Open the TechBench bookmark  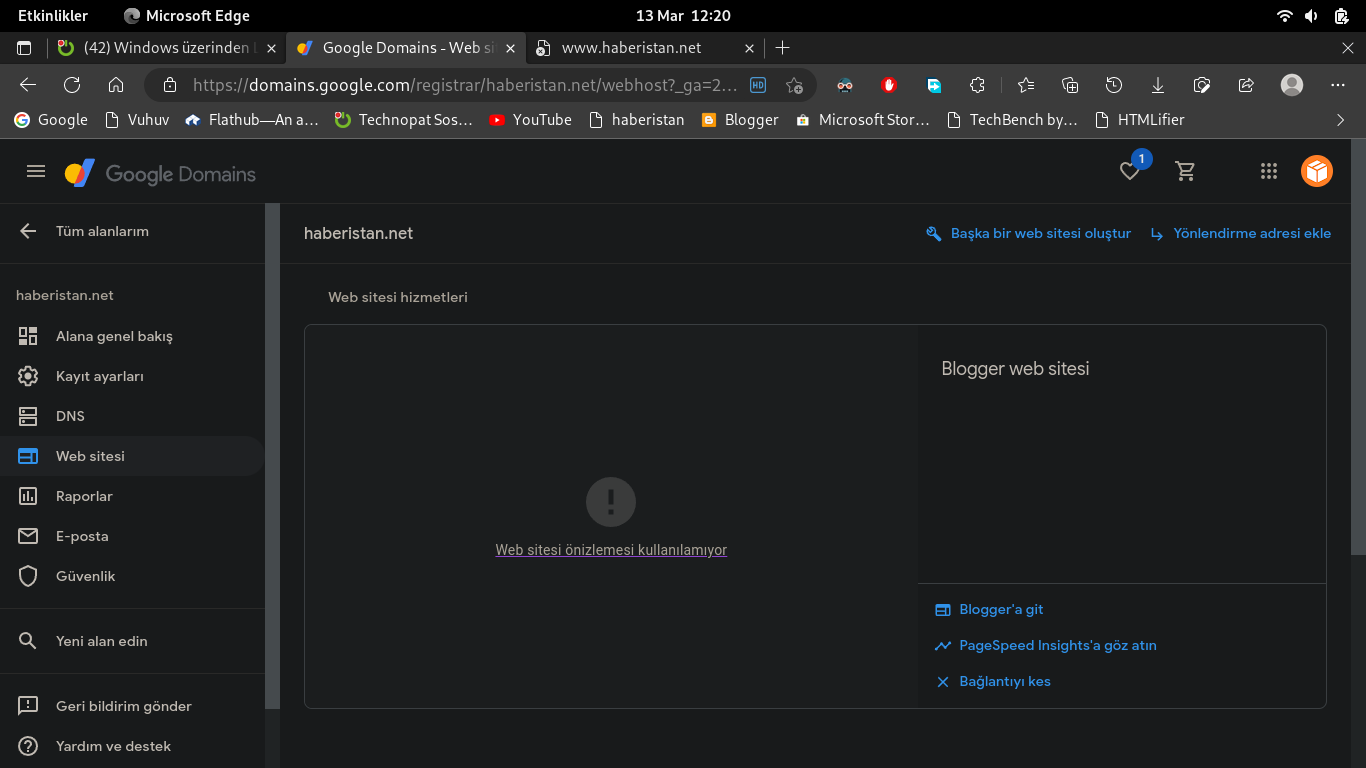[x=1012, y=120]
